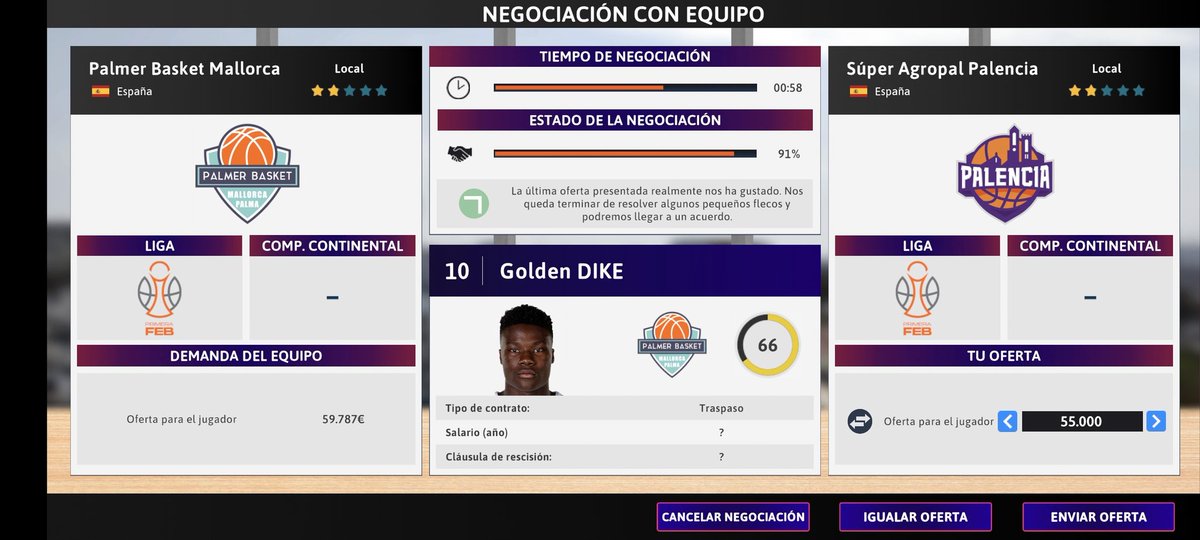This screenshot has width=1200, height=540.
Task: Click the green message icon beside feedback text
Action: [474, 203]
